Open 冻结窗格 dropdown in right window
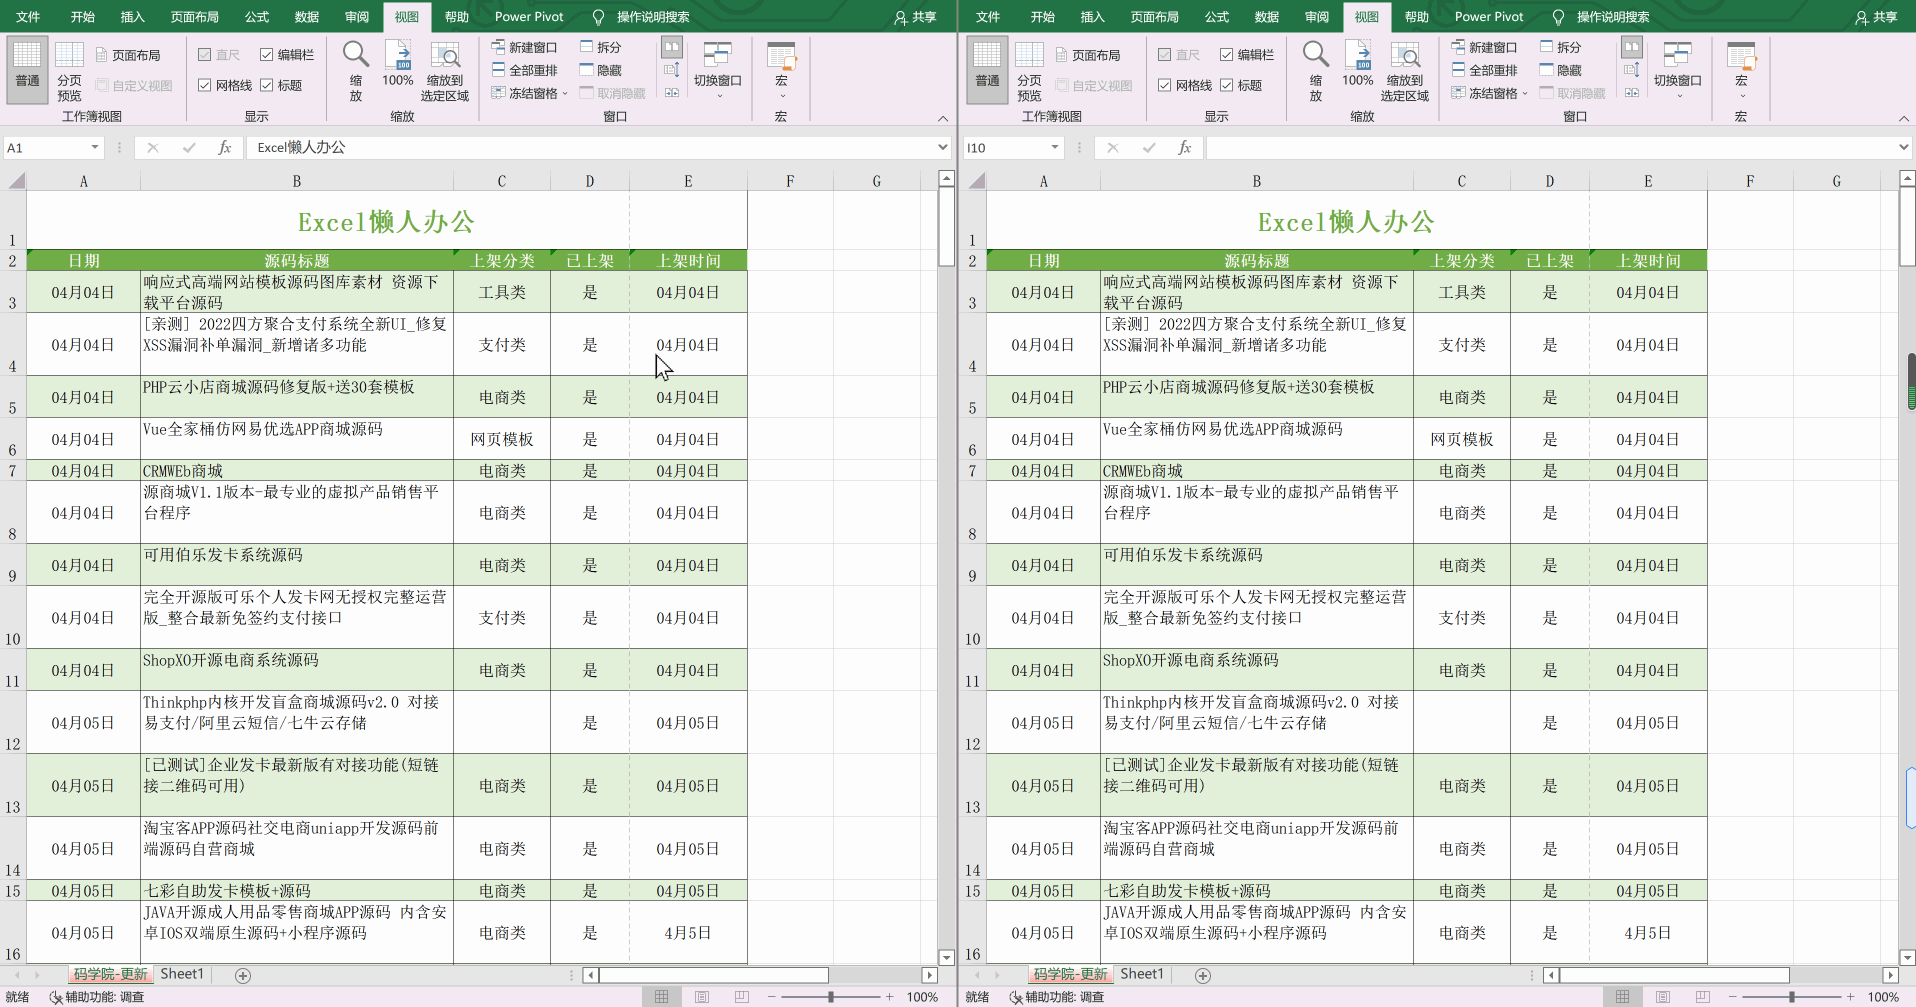The height and width of the screenshot is (1007, 1916). point(1525,93)
